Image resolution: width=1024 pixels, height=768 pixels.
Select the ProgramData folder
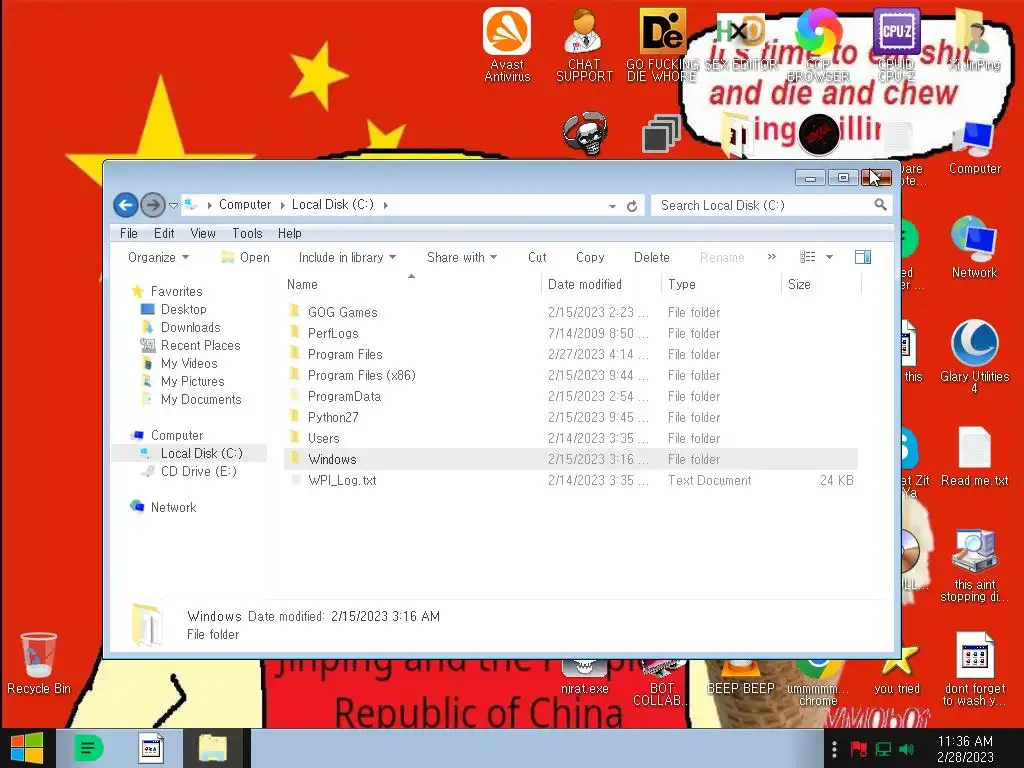tap(571, 396)
